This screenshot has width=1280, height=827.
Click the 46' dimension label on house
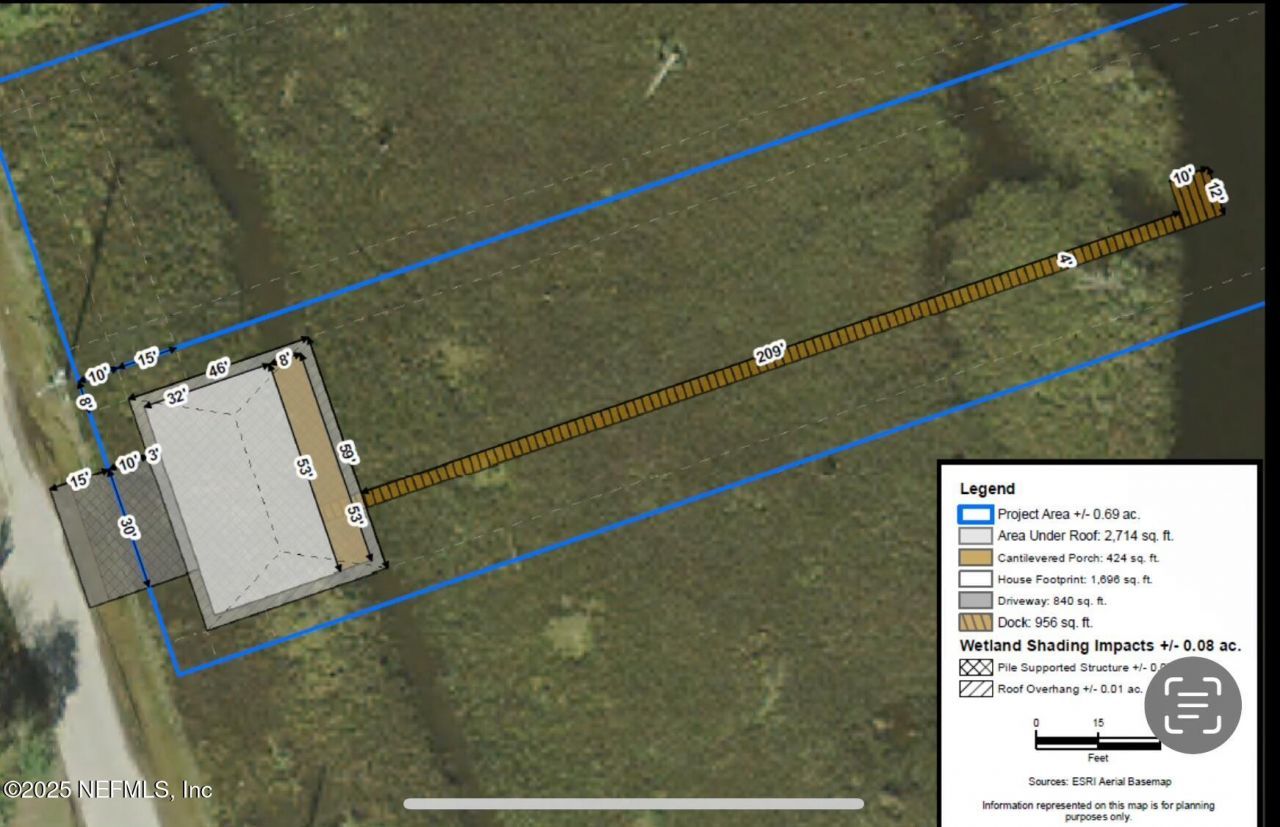[217, 369]
